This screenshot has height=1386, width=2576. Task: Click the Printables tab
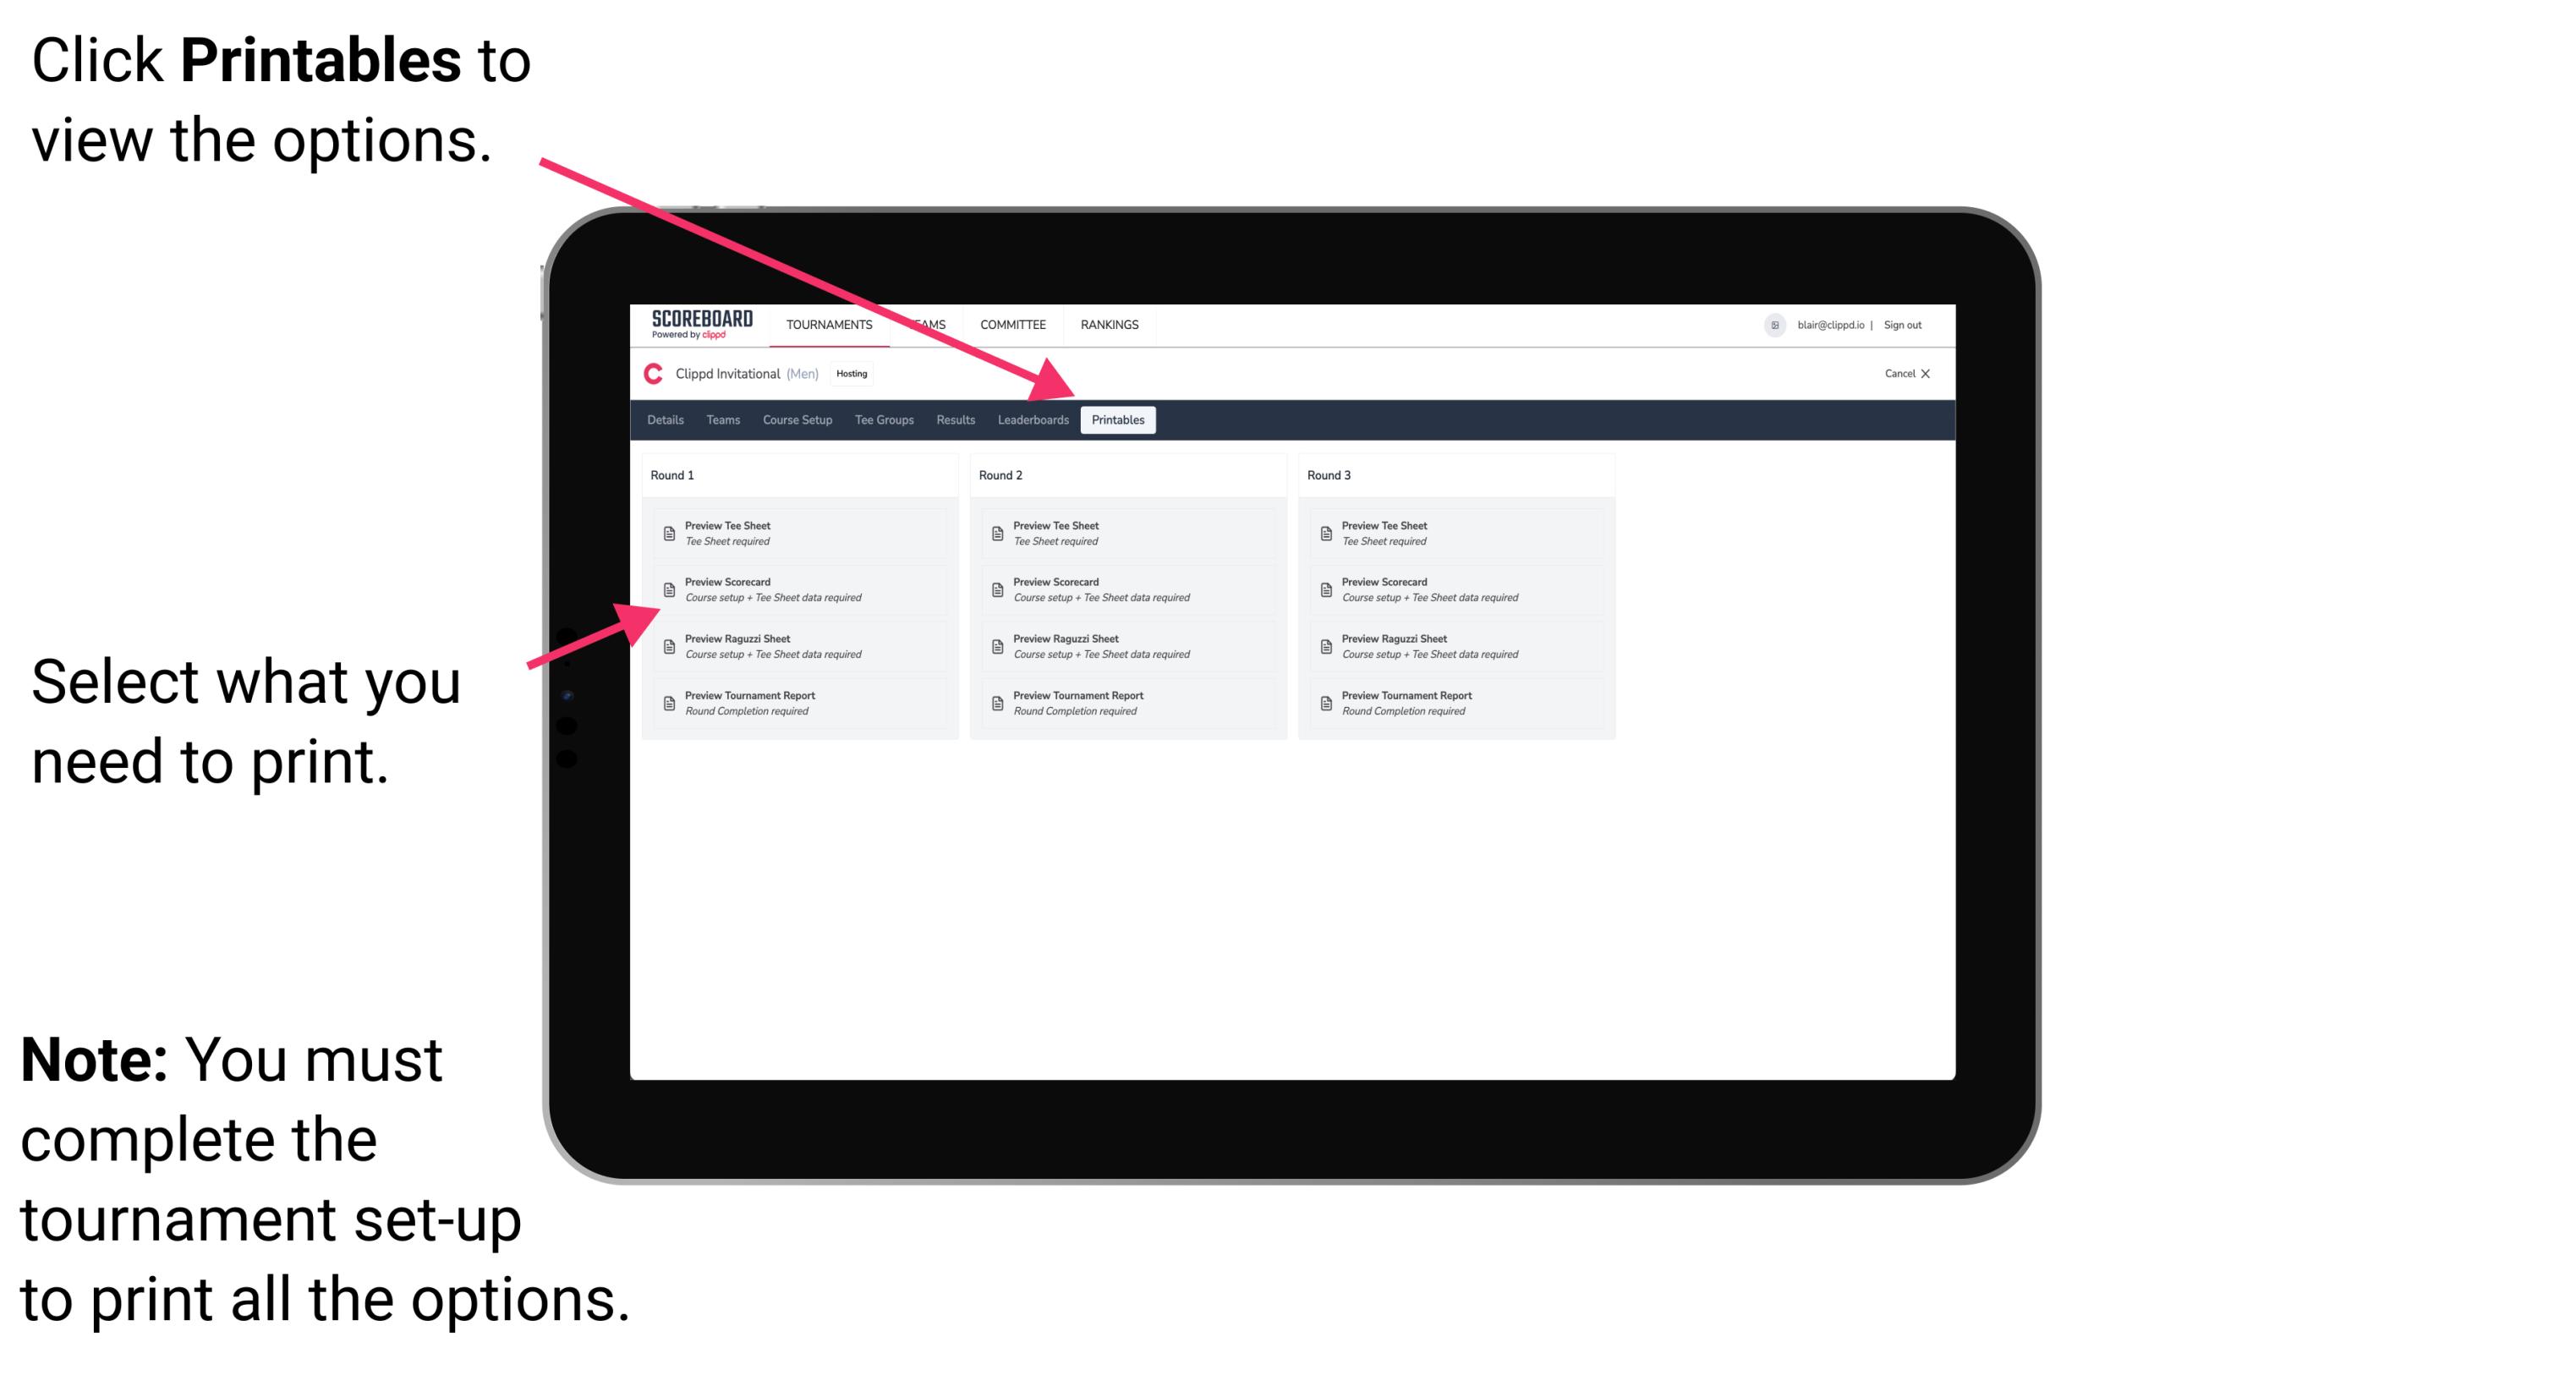point(1118,420)
